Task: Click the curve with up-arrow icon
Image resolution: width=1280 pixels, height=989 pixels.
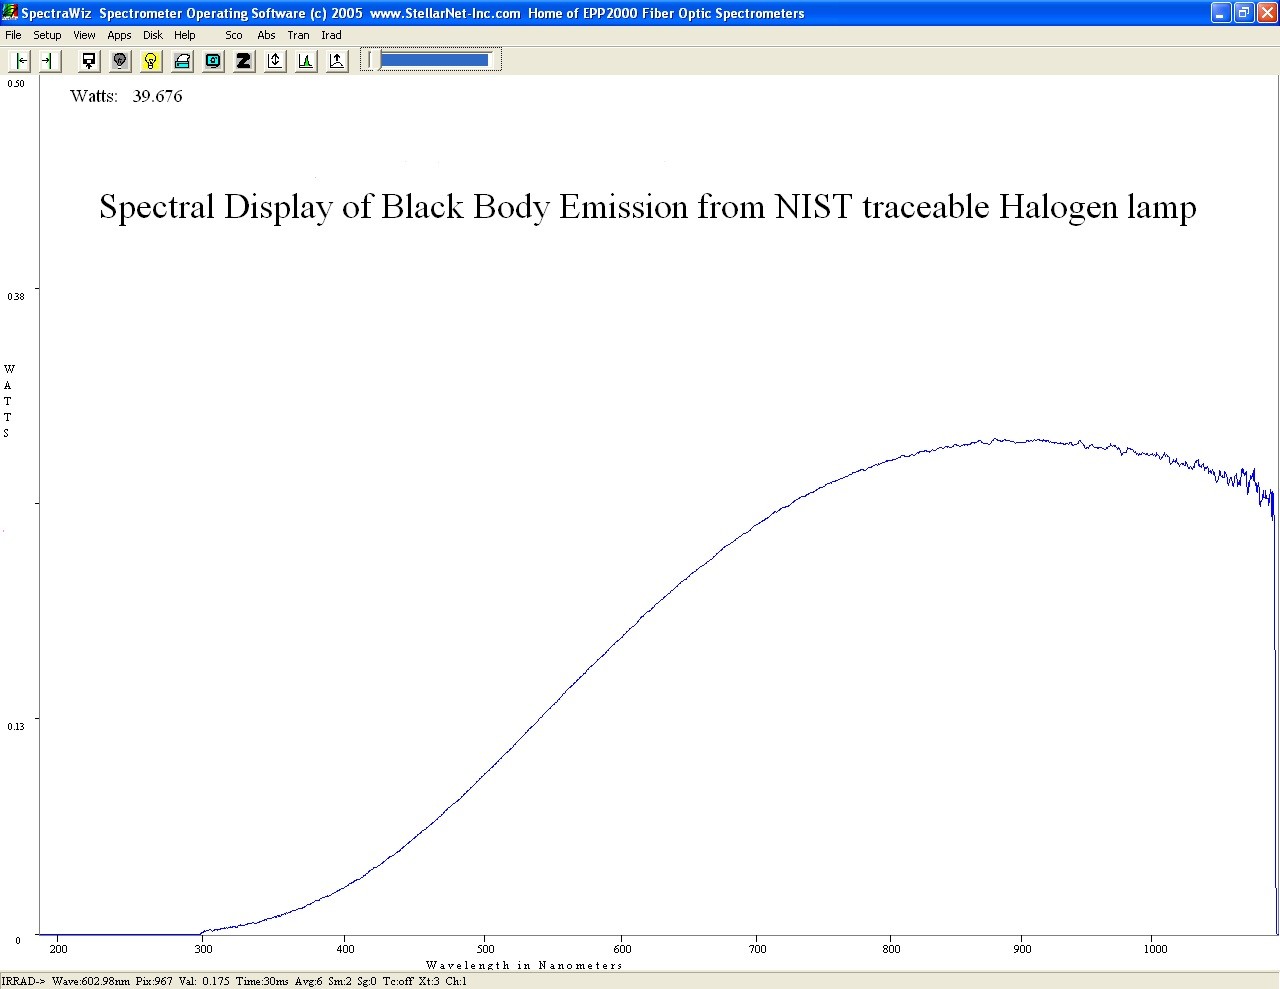Action: [x=337, y=61]
